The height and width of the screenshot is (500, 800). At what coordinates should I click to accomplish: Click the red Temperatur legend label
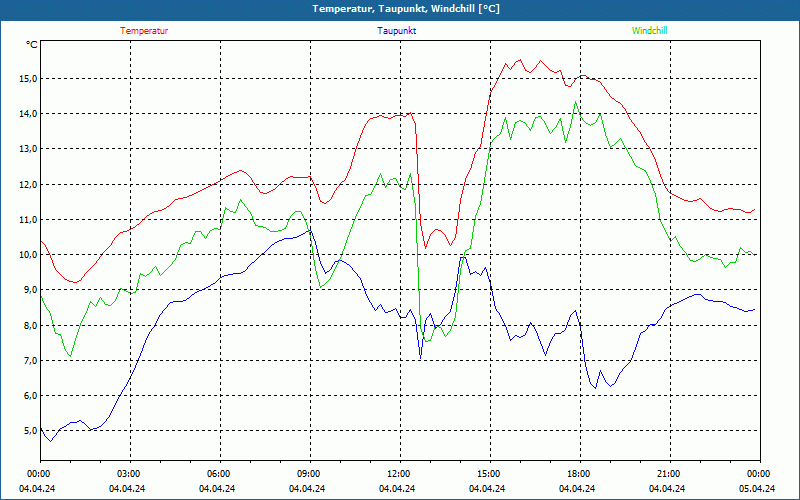[144, 31]
